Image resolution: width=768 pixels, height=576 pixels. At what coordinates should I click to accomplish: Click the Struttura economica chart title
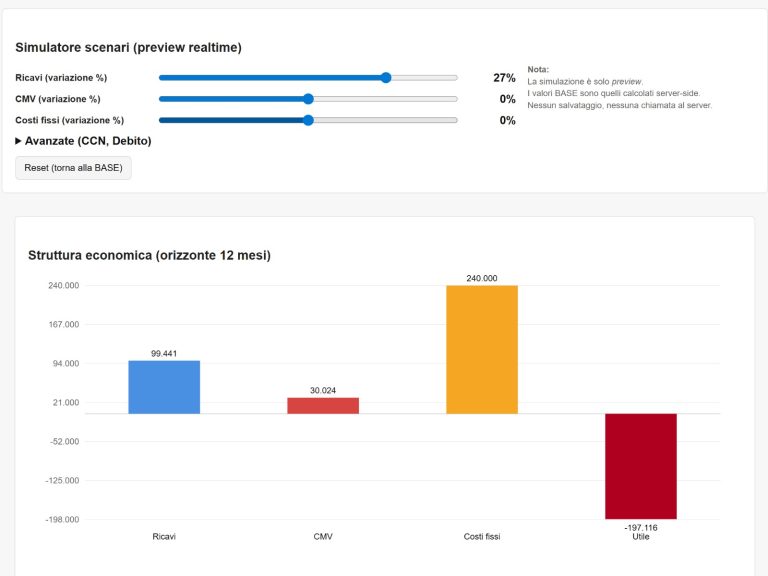149,255
